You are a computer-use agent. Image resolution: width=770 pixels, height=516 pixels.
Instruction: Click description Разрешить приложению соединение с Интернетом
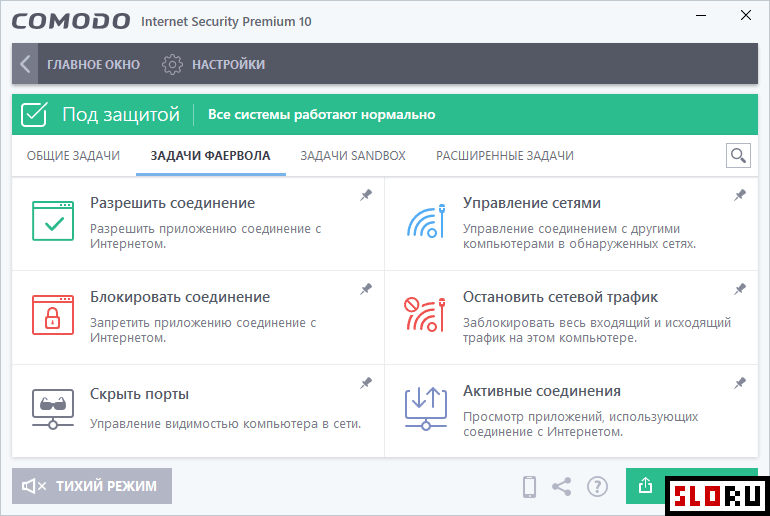pyautogui.click(x=205, y=236)
